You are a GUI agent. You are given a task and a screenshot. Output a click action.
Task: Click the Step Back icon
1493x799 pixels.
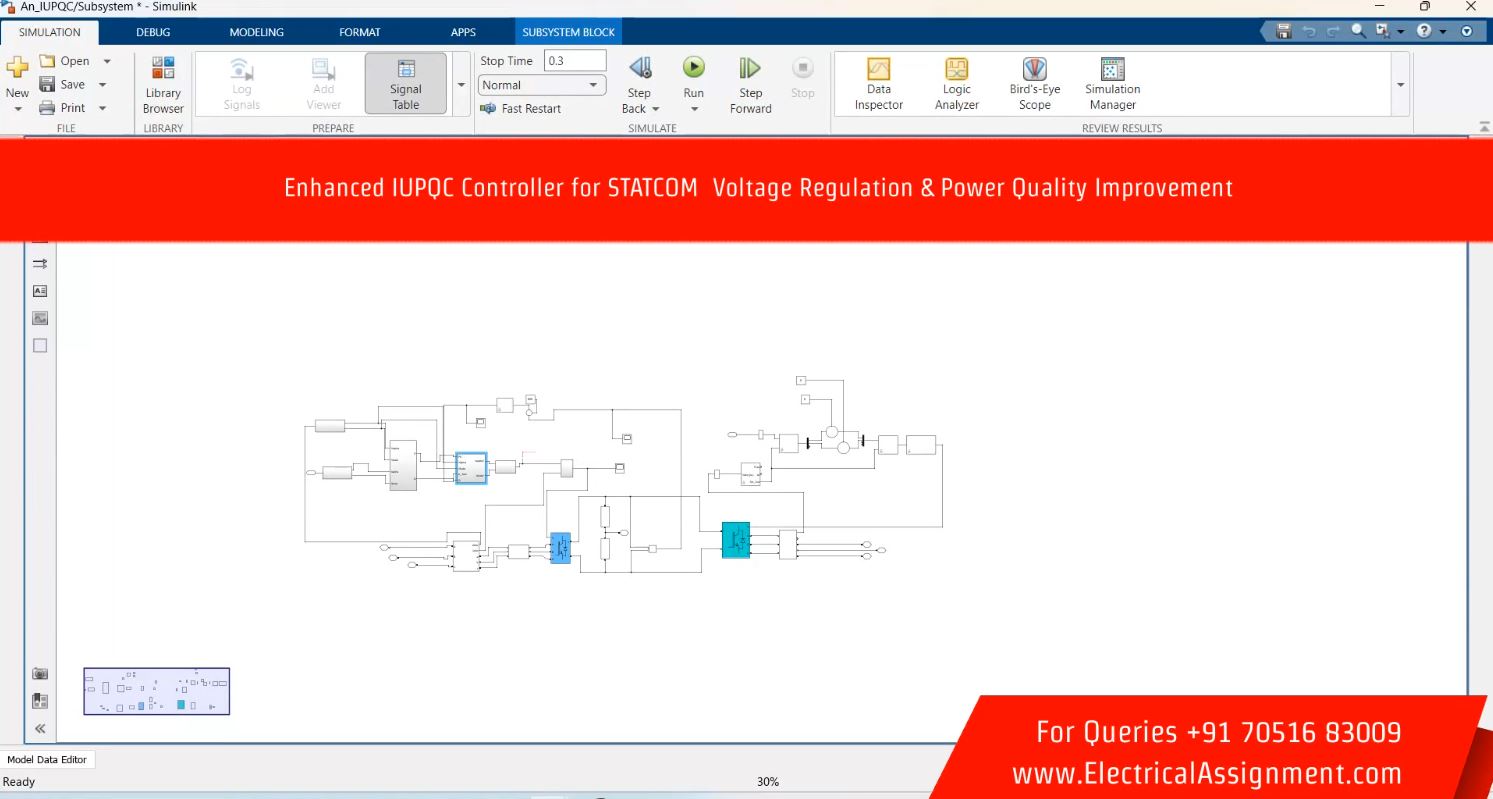pos(640,68)
